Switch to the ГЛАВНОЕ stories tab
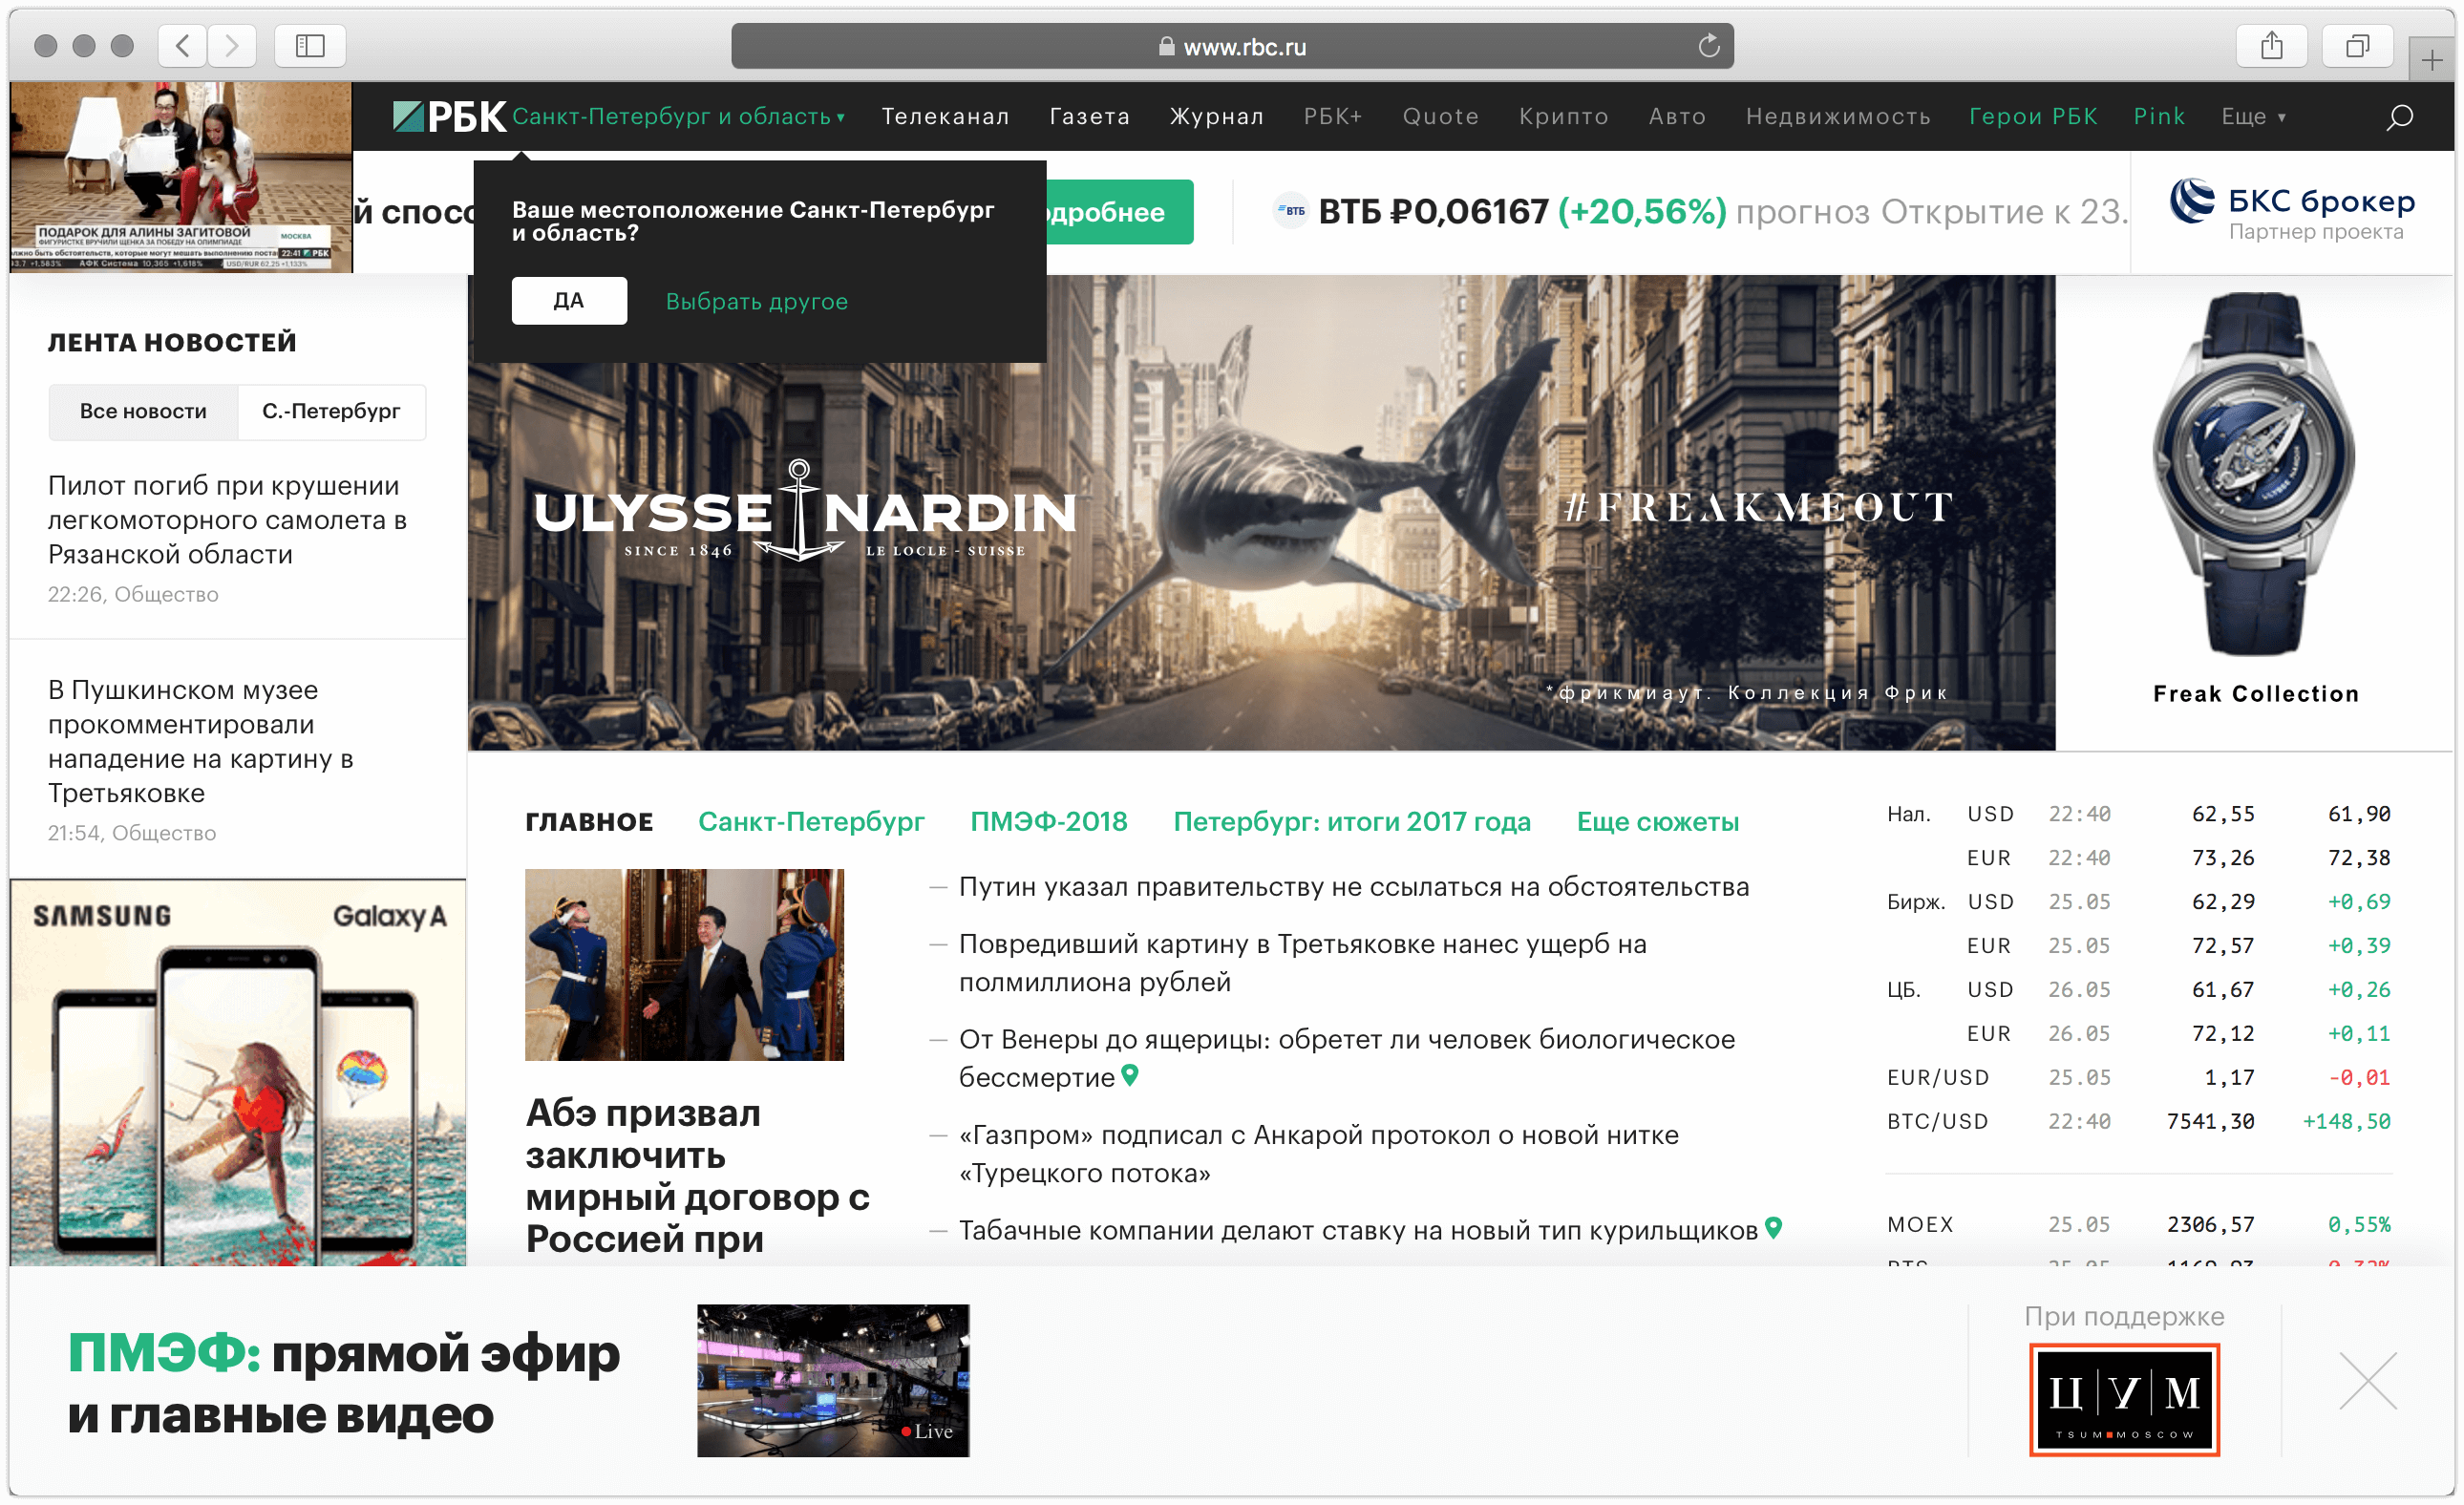 (x=588, y=822)
